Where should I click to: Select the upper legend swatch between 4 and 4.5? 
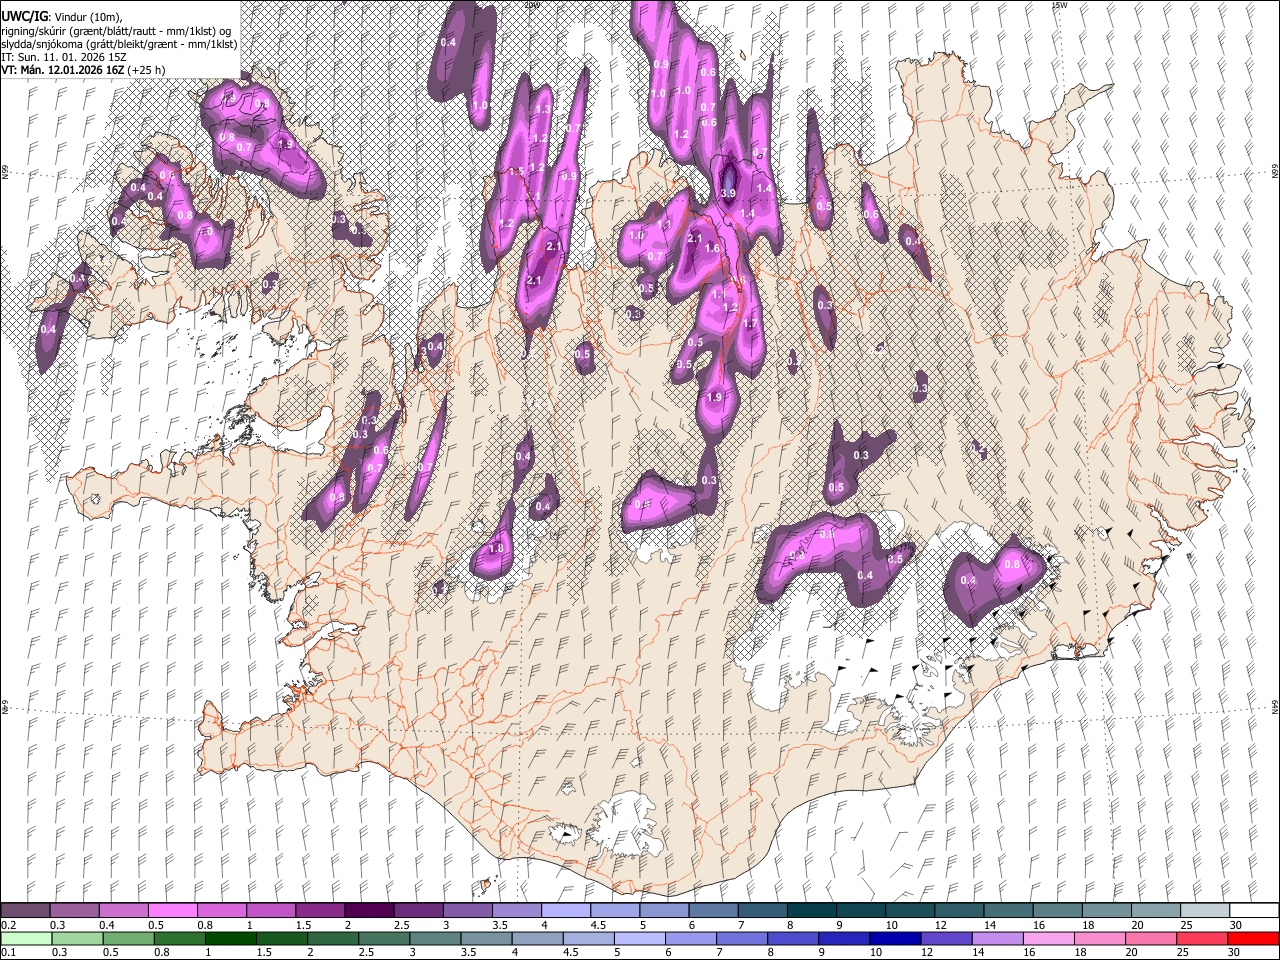point(564,911)
